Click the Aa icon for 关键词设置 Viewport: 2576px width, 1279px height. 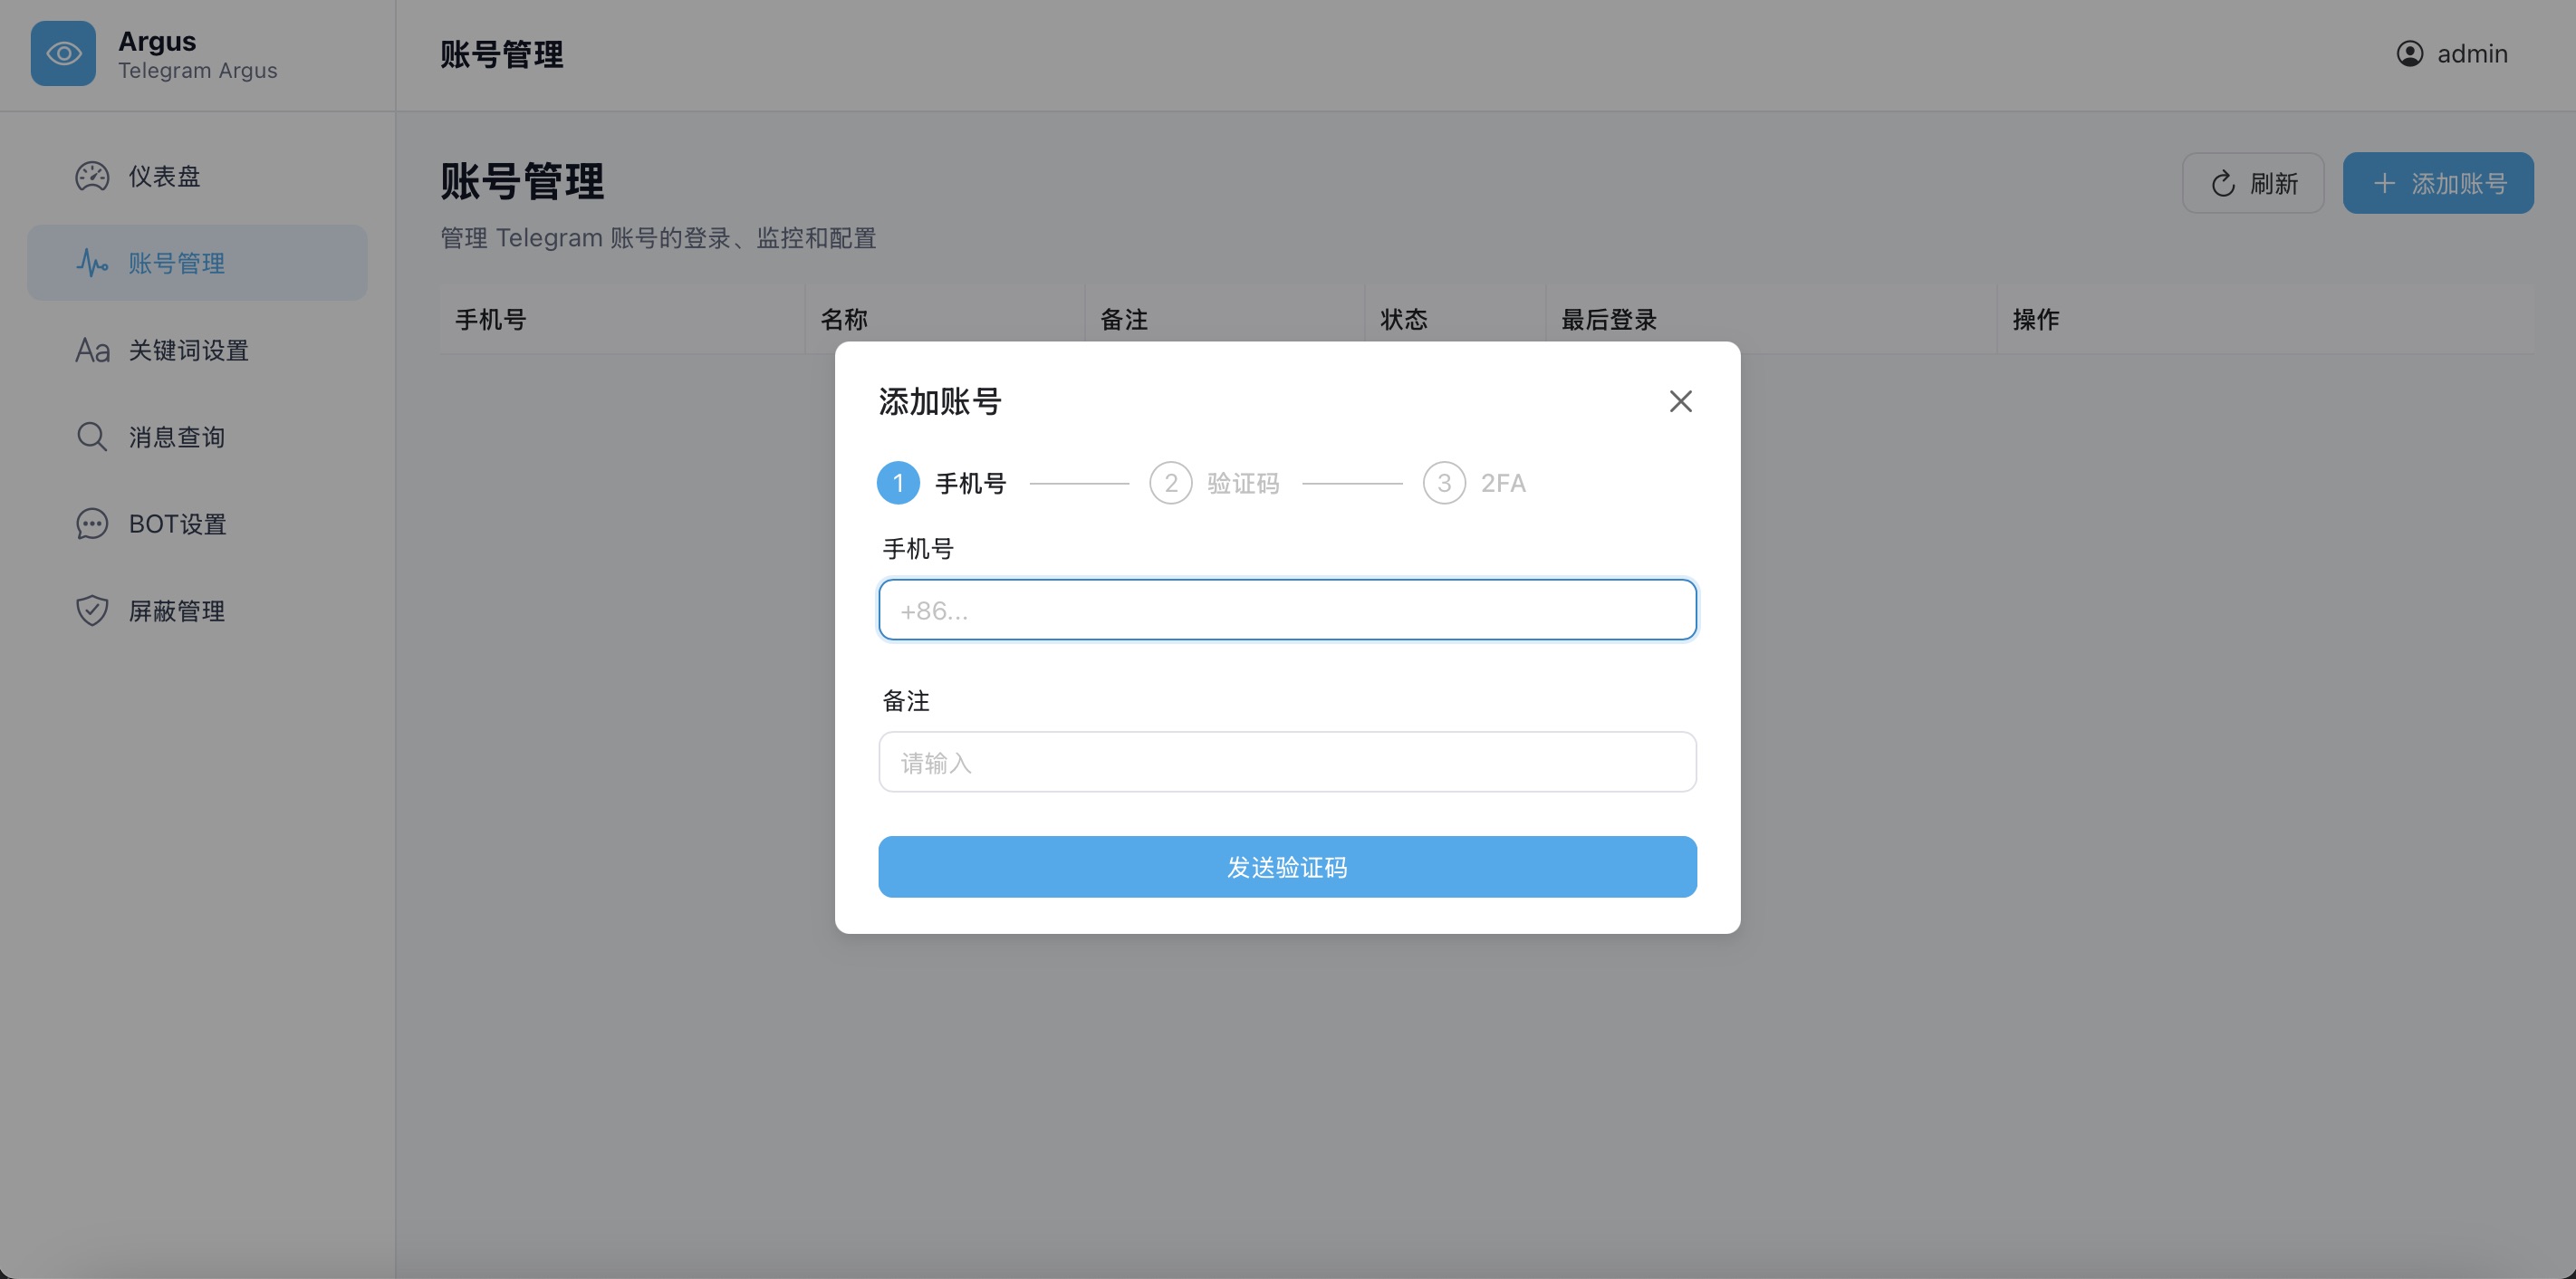tap(92, 350)
